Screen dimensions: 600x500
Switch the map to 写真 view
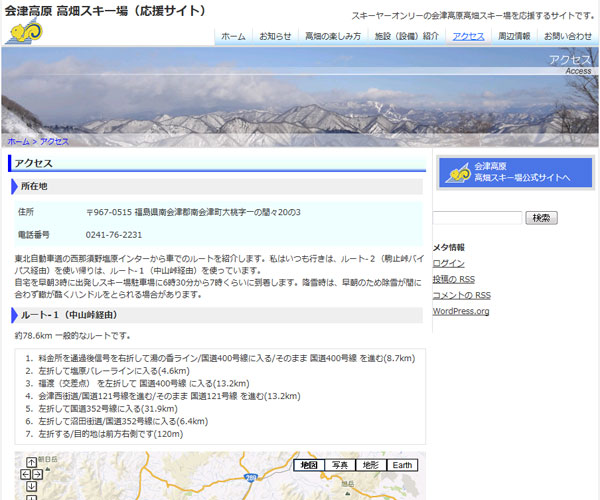[x=340, y=465]
